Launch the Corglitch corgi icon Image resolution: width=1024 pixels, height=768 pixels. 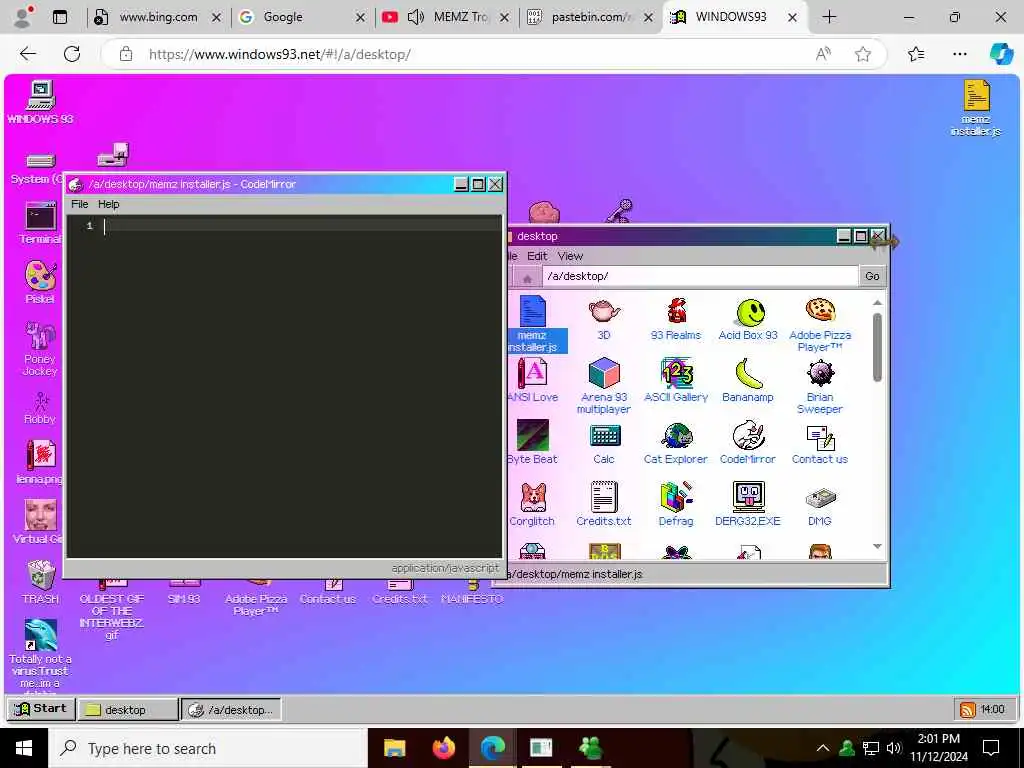click(x=532, y=505)
